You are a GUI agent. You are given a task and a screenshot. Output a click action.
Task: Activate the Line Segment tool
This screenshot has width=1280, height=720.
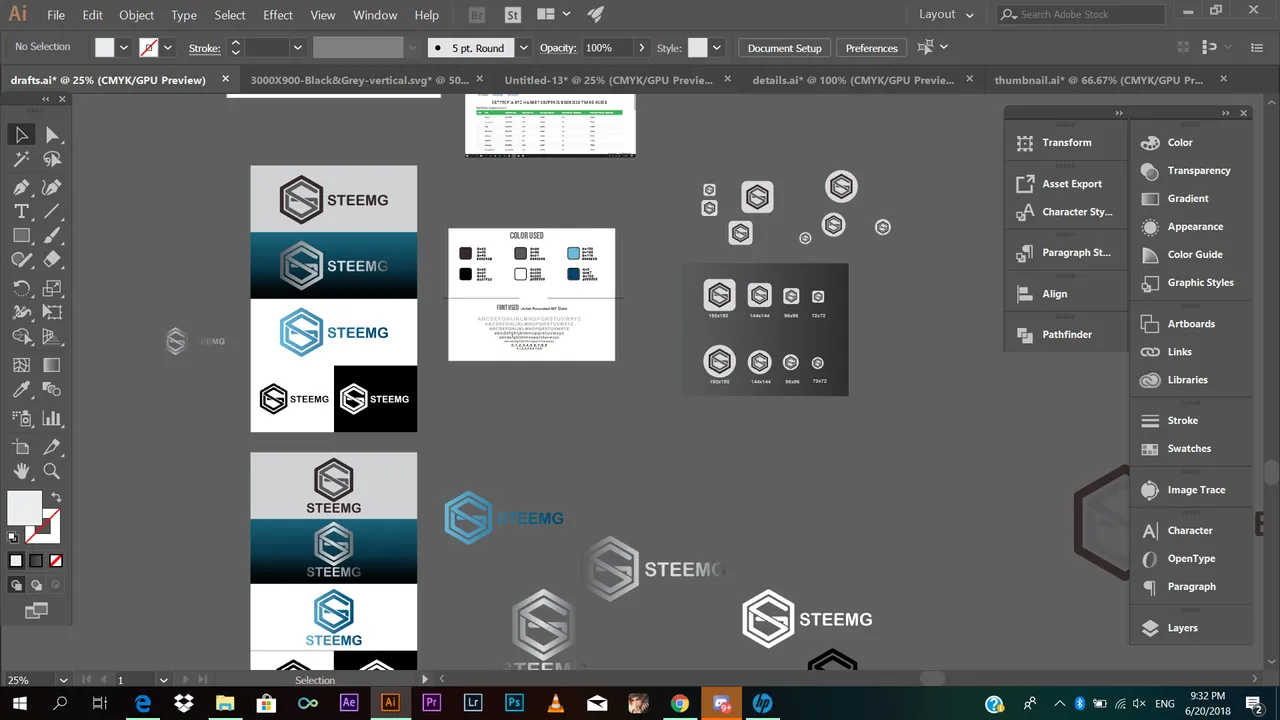click(x=52, y=211)
